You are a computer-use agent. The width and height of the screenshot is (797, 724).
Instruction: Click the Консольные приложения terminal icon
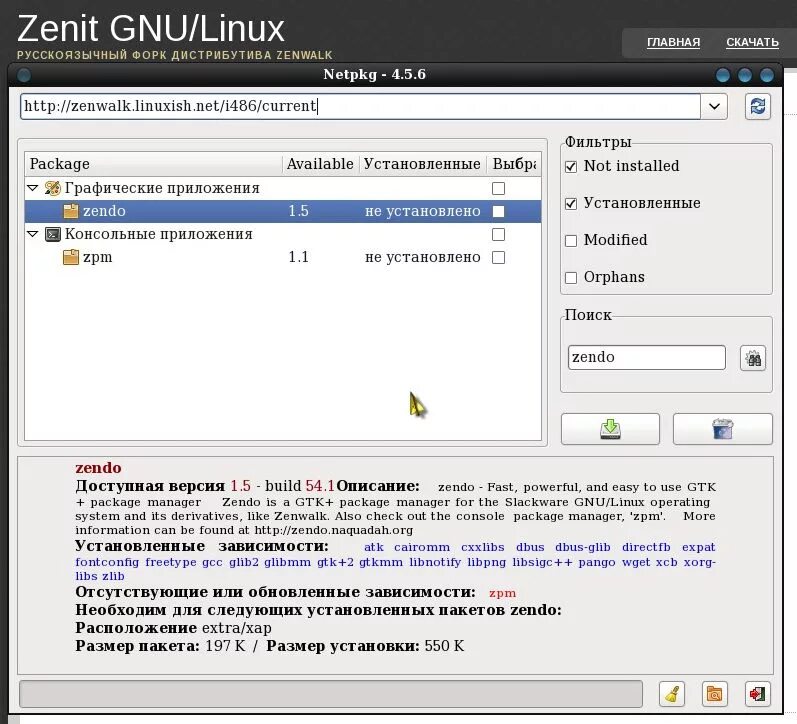(x=52, y=234)
